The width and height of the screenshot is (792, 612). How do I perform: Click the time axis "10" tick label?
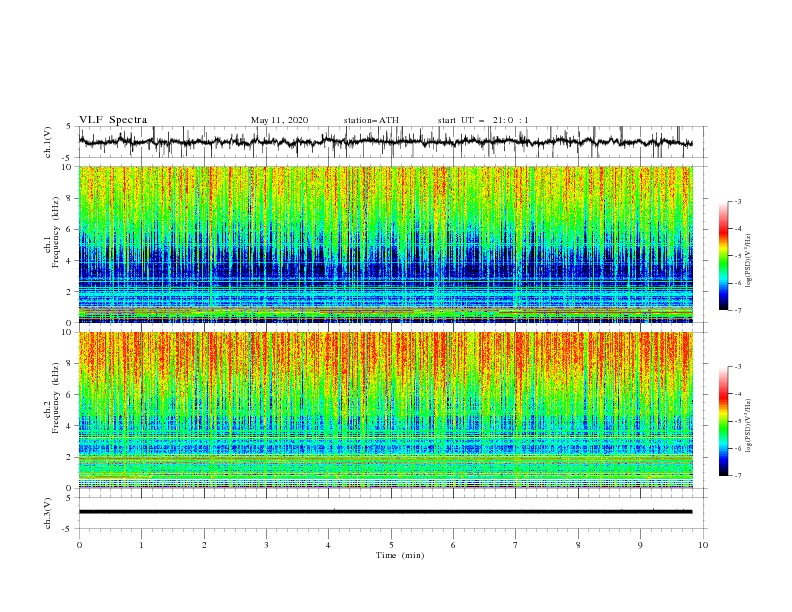click(x=703, y=545)
